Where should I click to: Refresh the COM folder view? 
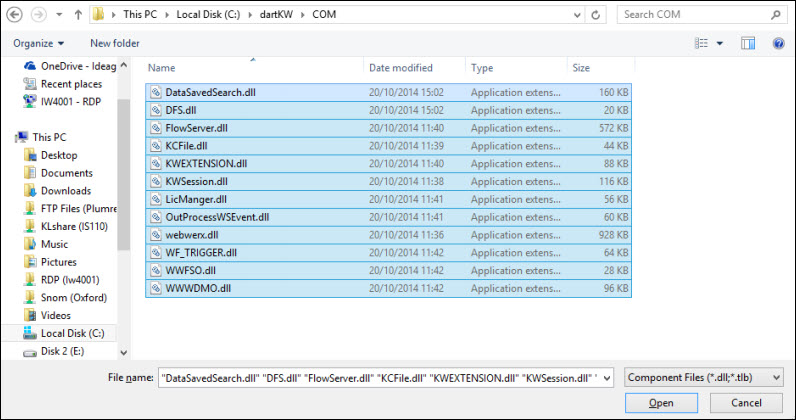point(596,15)
